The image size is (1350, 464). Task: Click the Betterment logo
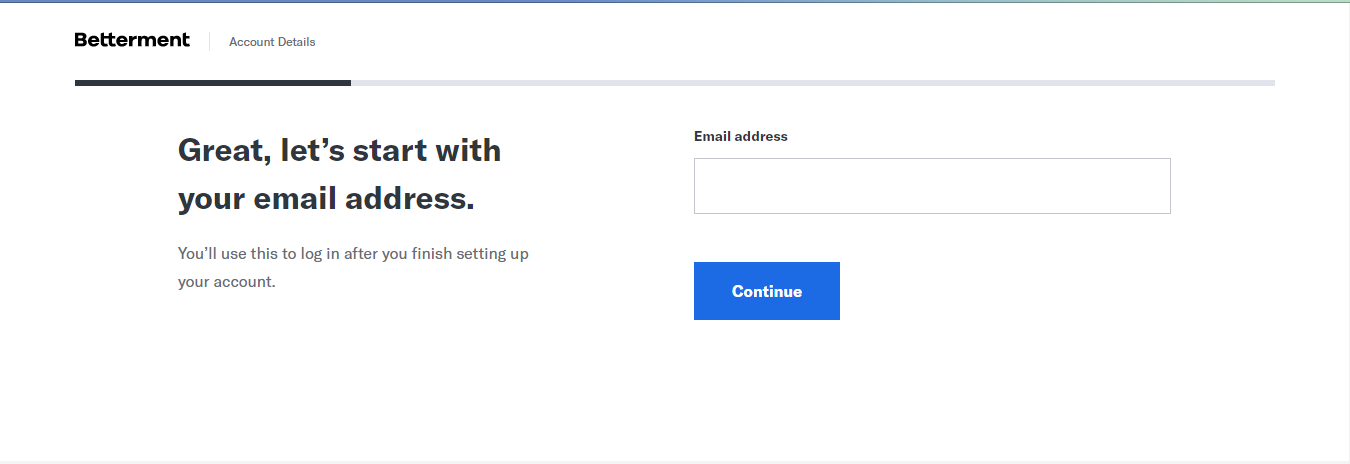(x=132, y=41)
